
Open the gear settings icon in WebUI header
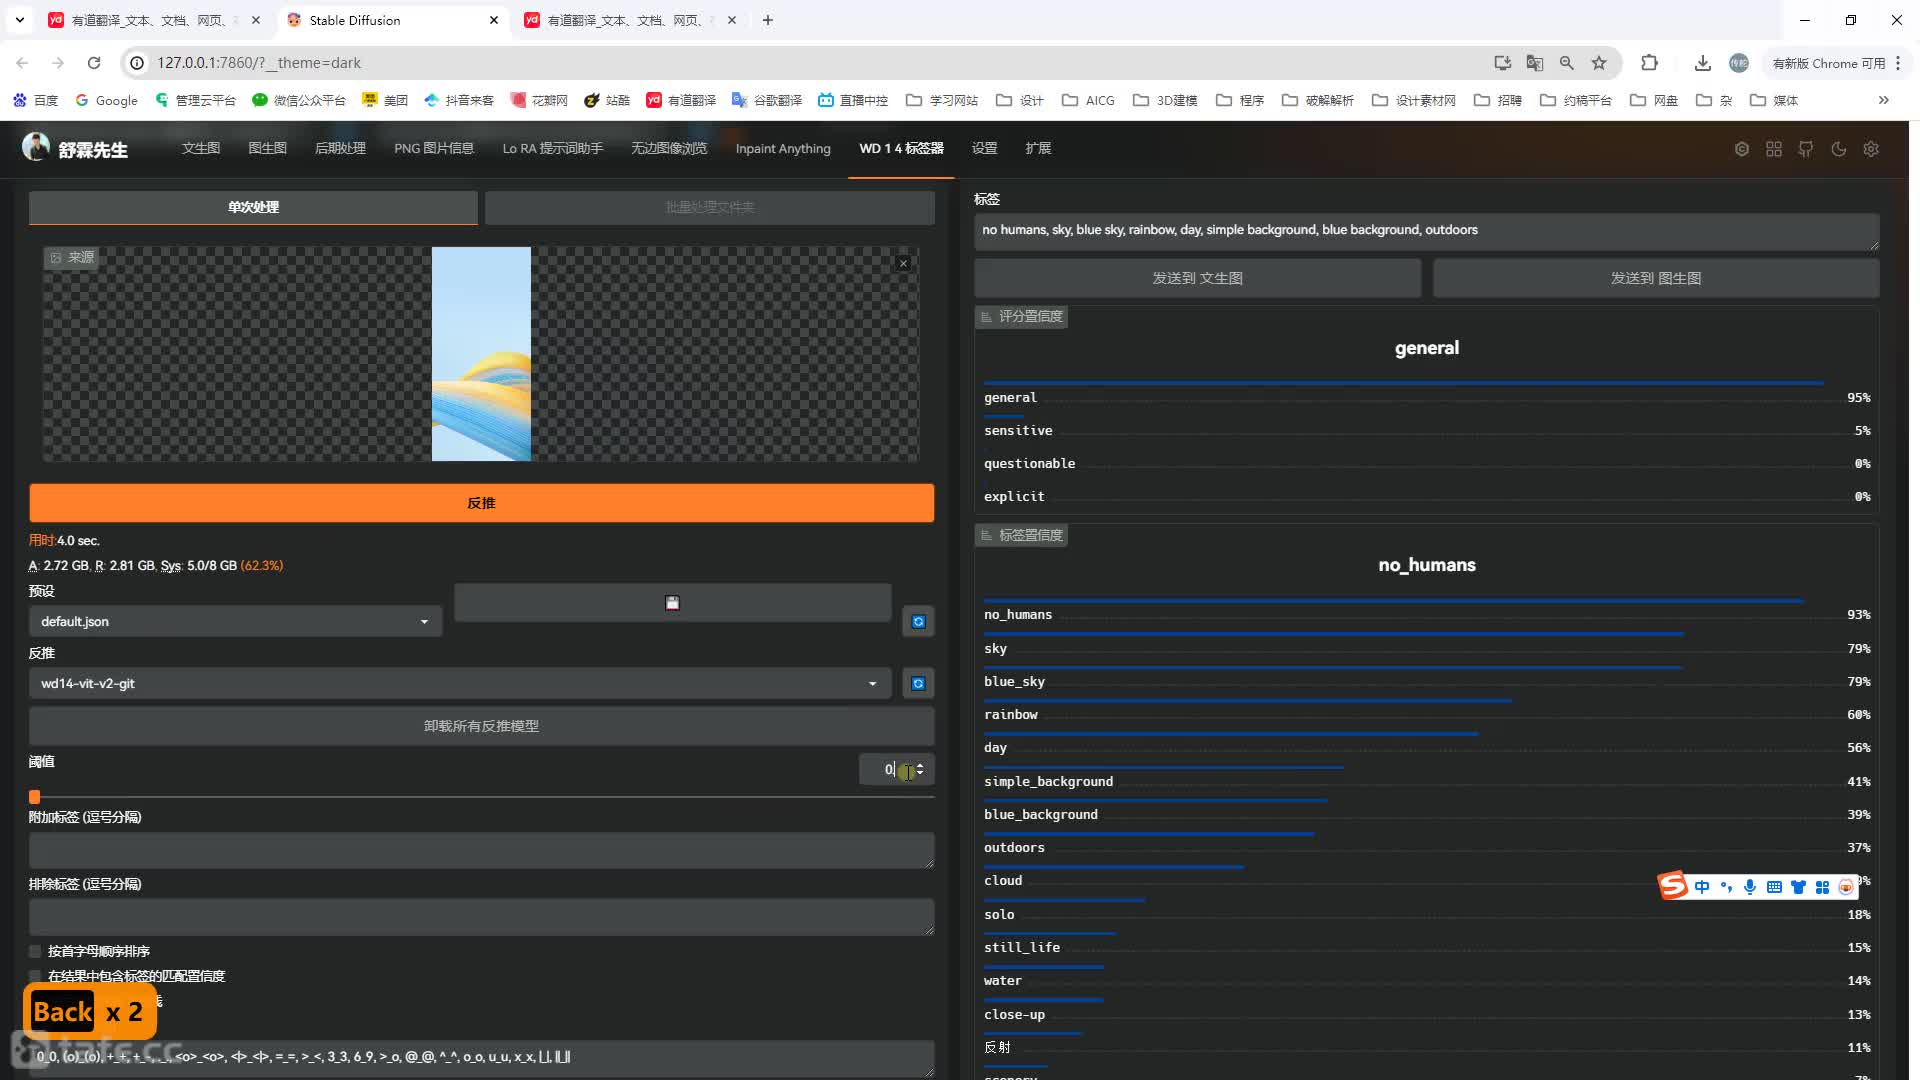(x=1871, y=149)
